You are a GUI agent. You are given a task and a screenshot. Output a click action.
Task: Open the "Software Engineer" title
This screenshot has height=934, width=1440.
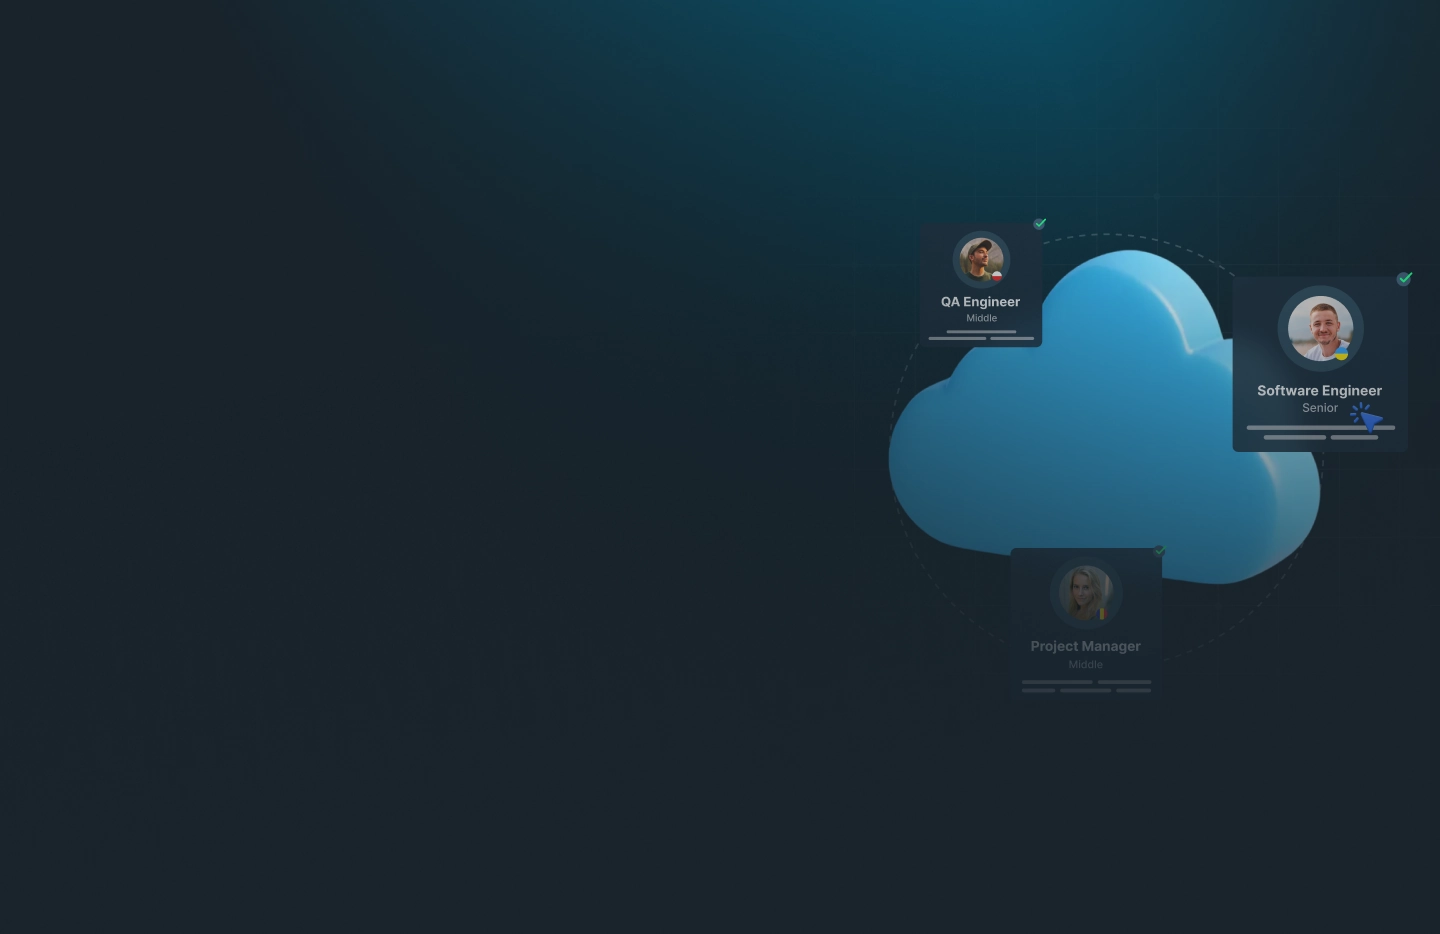pos(1319,391)
